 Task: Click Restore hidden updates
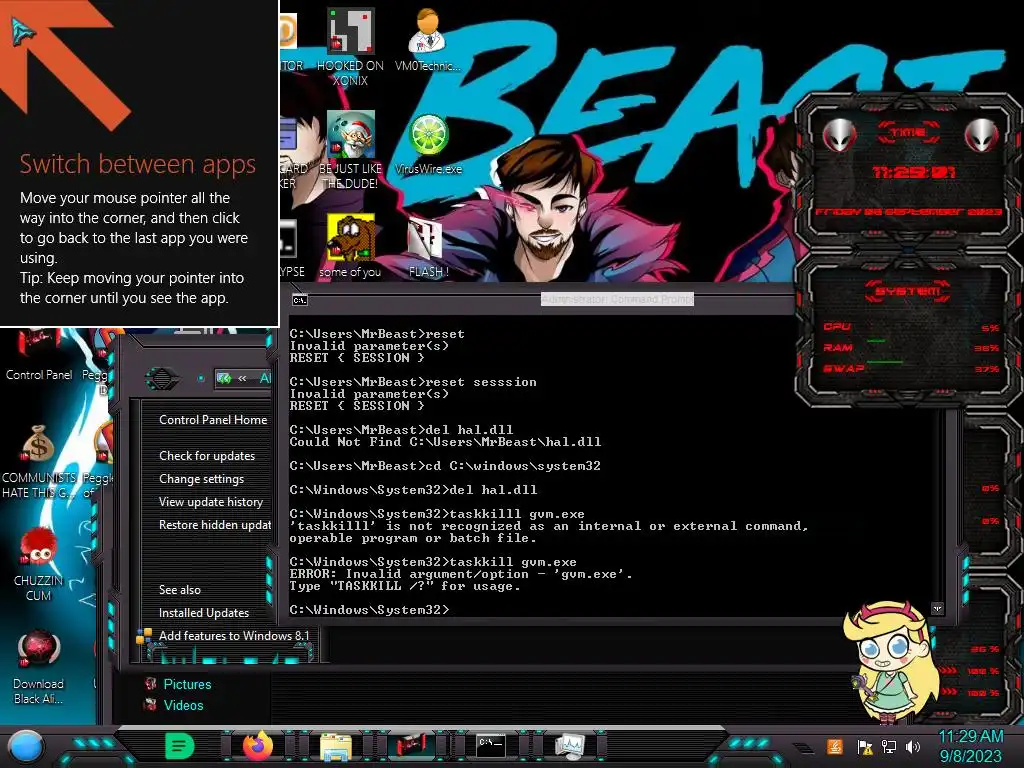point(215,524)
